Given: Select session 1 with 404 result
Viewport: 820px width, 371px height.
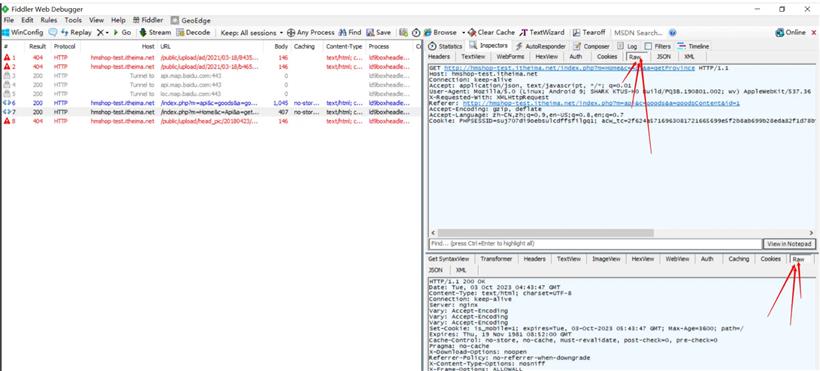Looking at the screenshot, I should 210,58.
